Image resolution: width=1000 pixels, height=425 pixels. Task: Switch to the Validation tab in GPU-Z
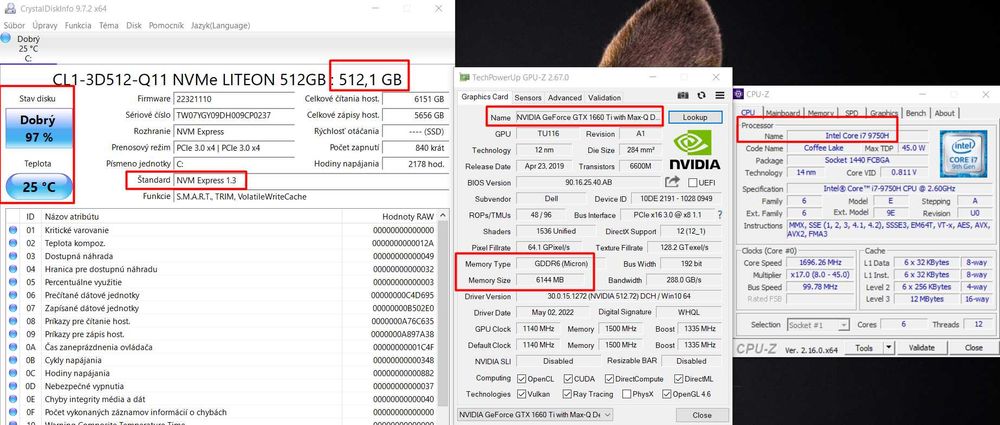(604, 98)
